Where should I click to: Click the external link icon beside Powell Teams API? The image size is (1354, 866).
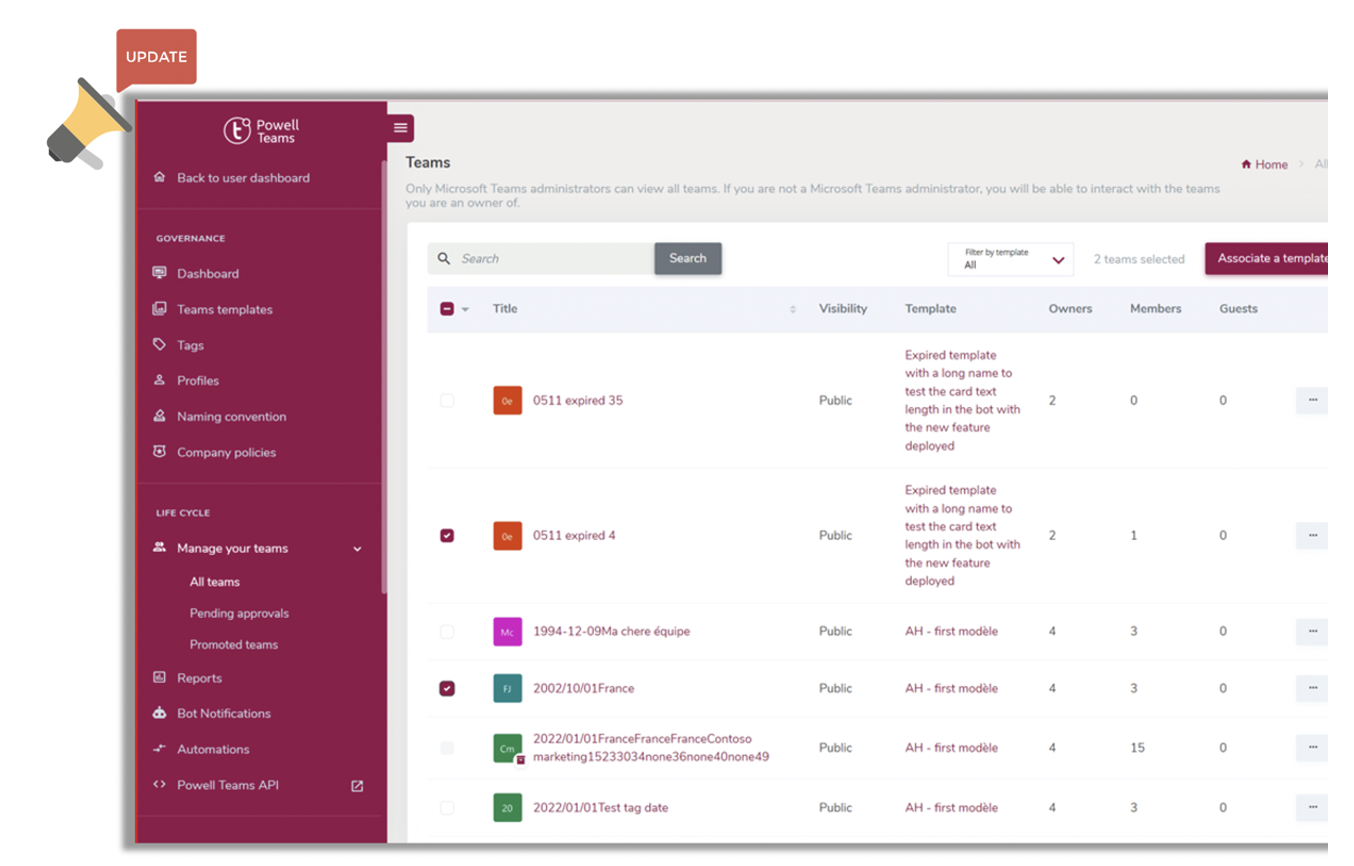[x=356, y=786]
